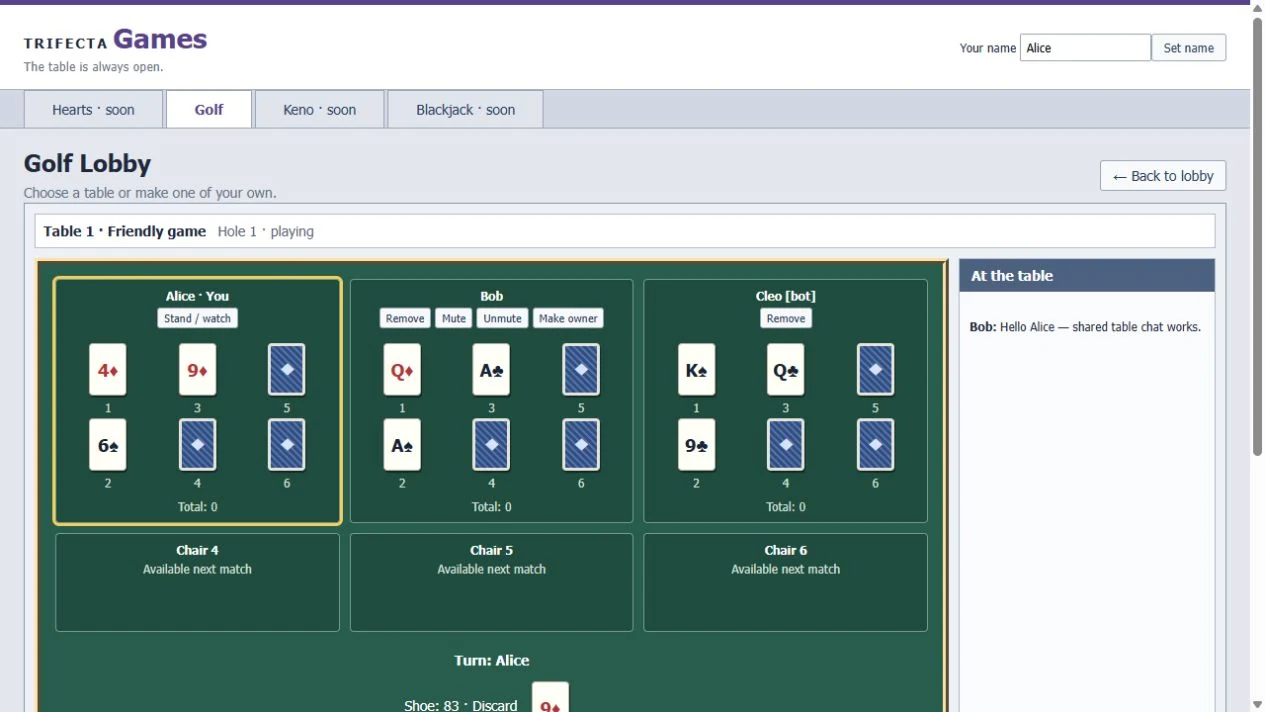Image resolution: width=1265 pixels, height=712 pixels.
Task: Select Alice's face-down card number 6
Action: [x=287, y=445]
